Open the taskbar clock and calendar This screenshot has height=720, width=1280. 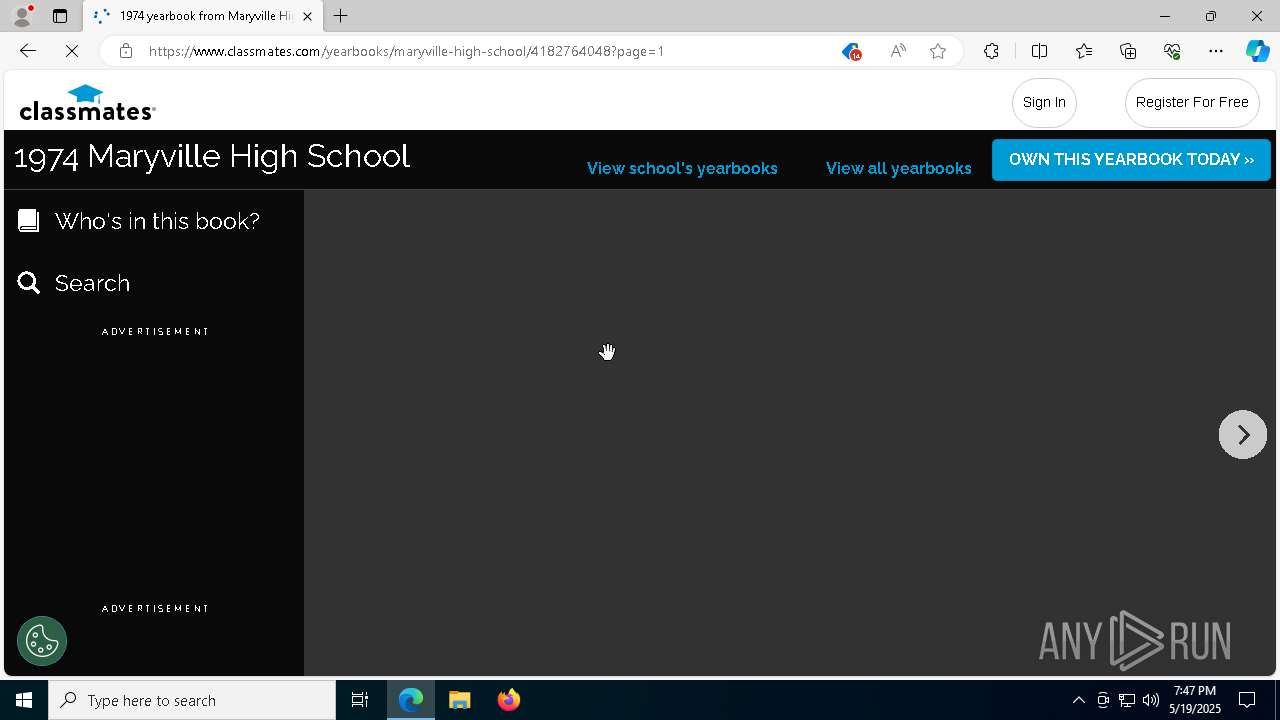click(1195, 700)
